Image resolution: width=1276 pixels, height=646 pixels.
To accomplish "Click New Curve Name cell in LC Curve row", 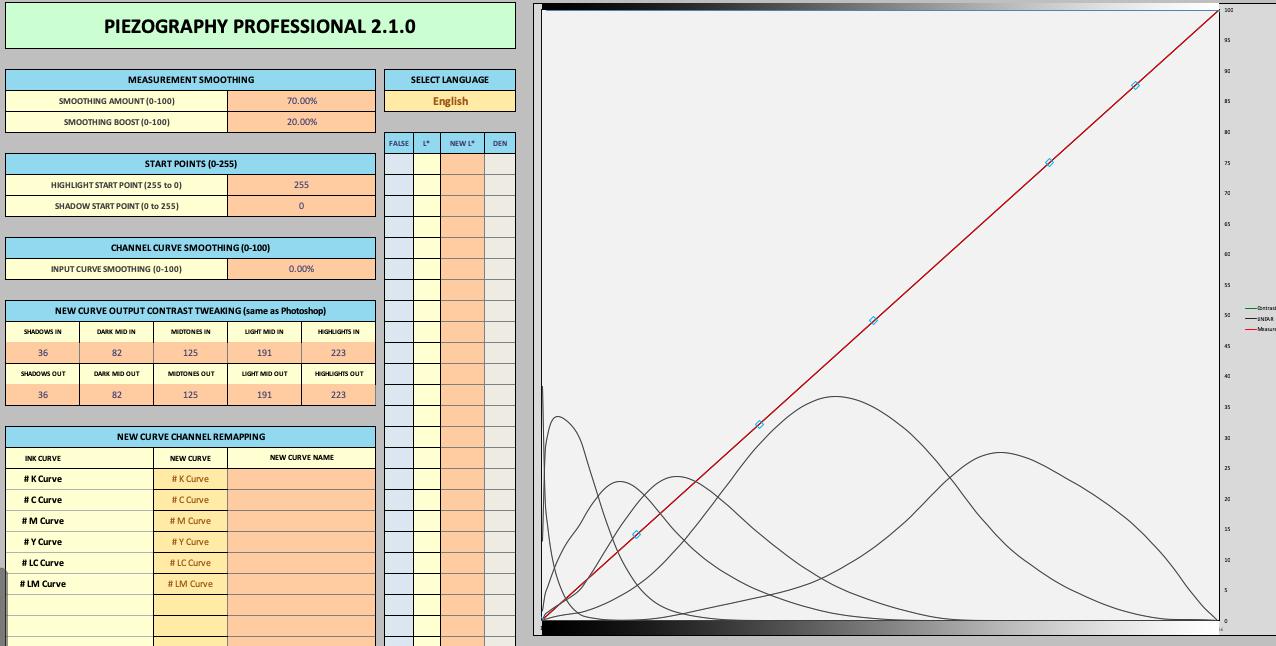I will point(302,563).
